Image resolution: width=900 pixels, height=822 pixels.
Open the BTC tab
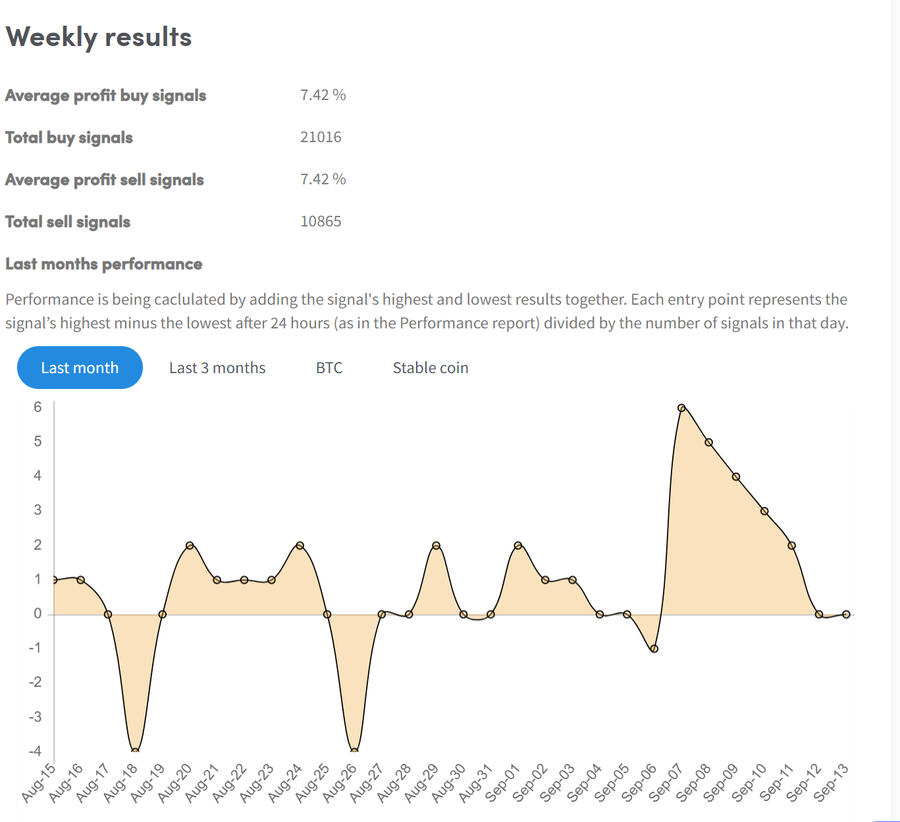(x=328, y=368)
